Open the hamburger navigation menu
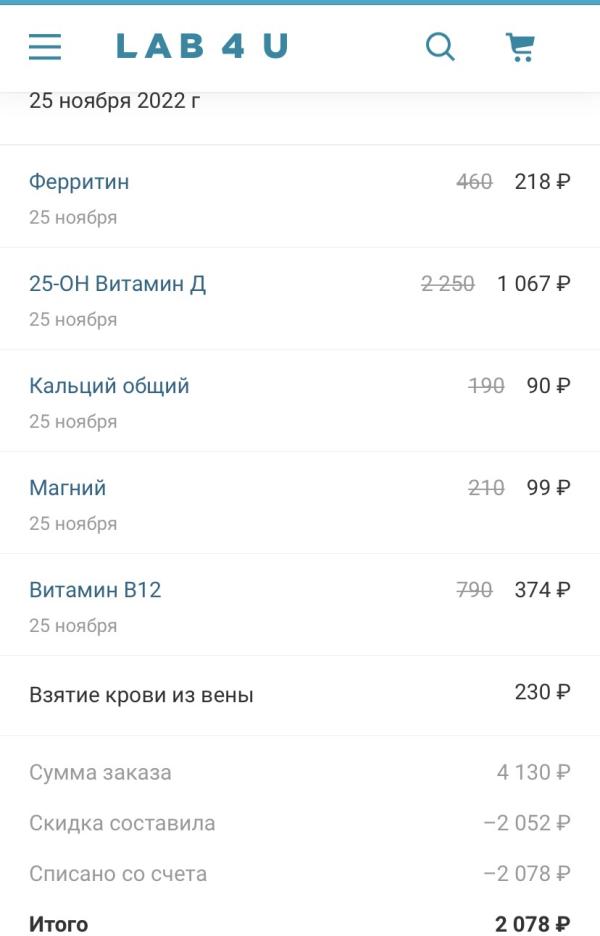The image size is (600, 936). click(45, 47)
